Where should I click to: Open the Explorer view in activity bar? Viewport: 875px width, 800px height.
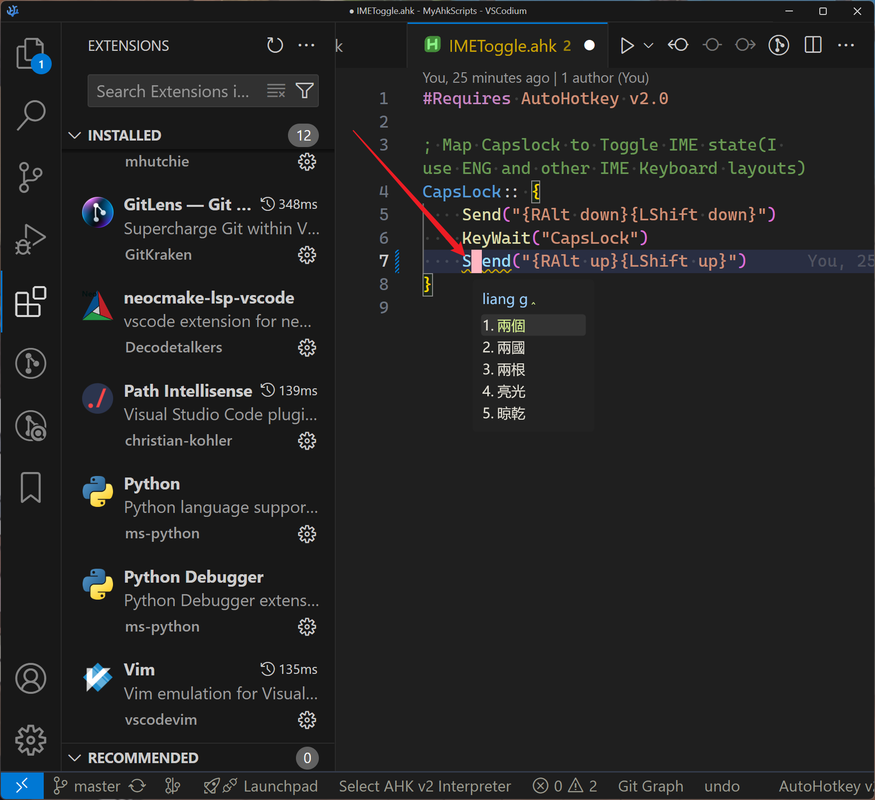(31, 54)
